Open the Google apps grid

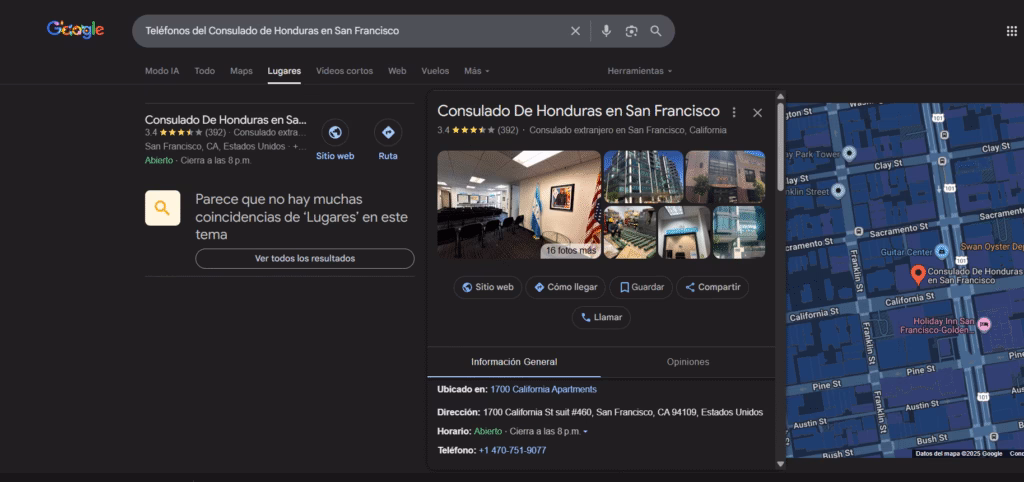pyautogui.click(x=1011, y=31)
